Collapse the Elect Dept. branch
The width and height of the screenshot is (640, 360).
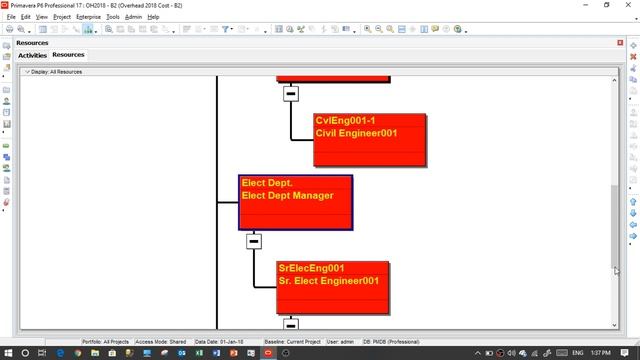tap(254, 241)
